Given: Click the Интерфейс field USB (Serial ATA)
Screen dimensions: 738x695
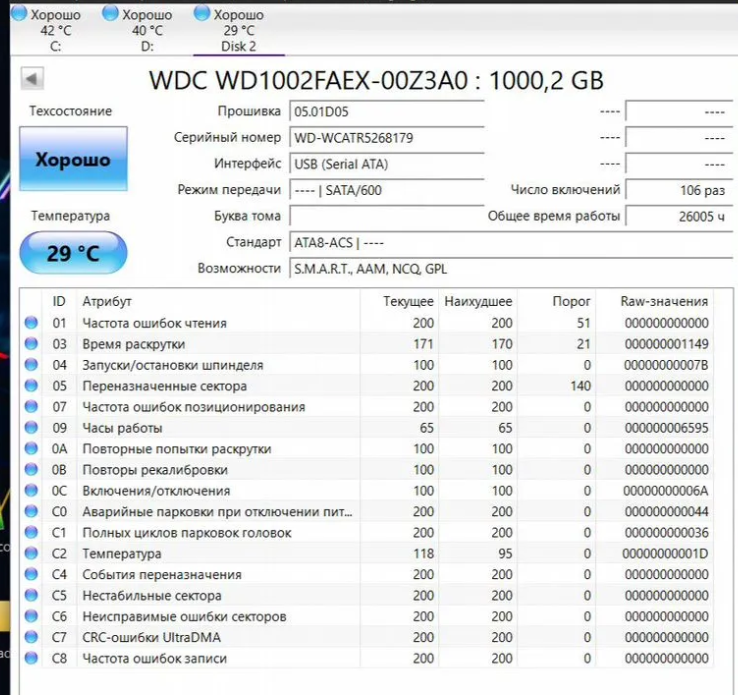Looking at the screenshot, I should 386,164.
